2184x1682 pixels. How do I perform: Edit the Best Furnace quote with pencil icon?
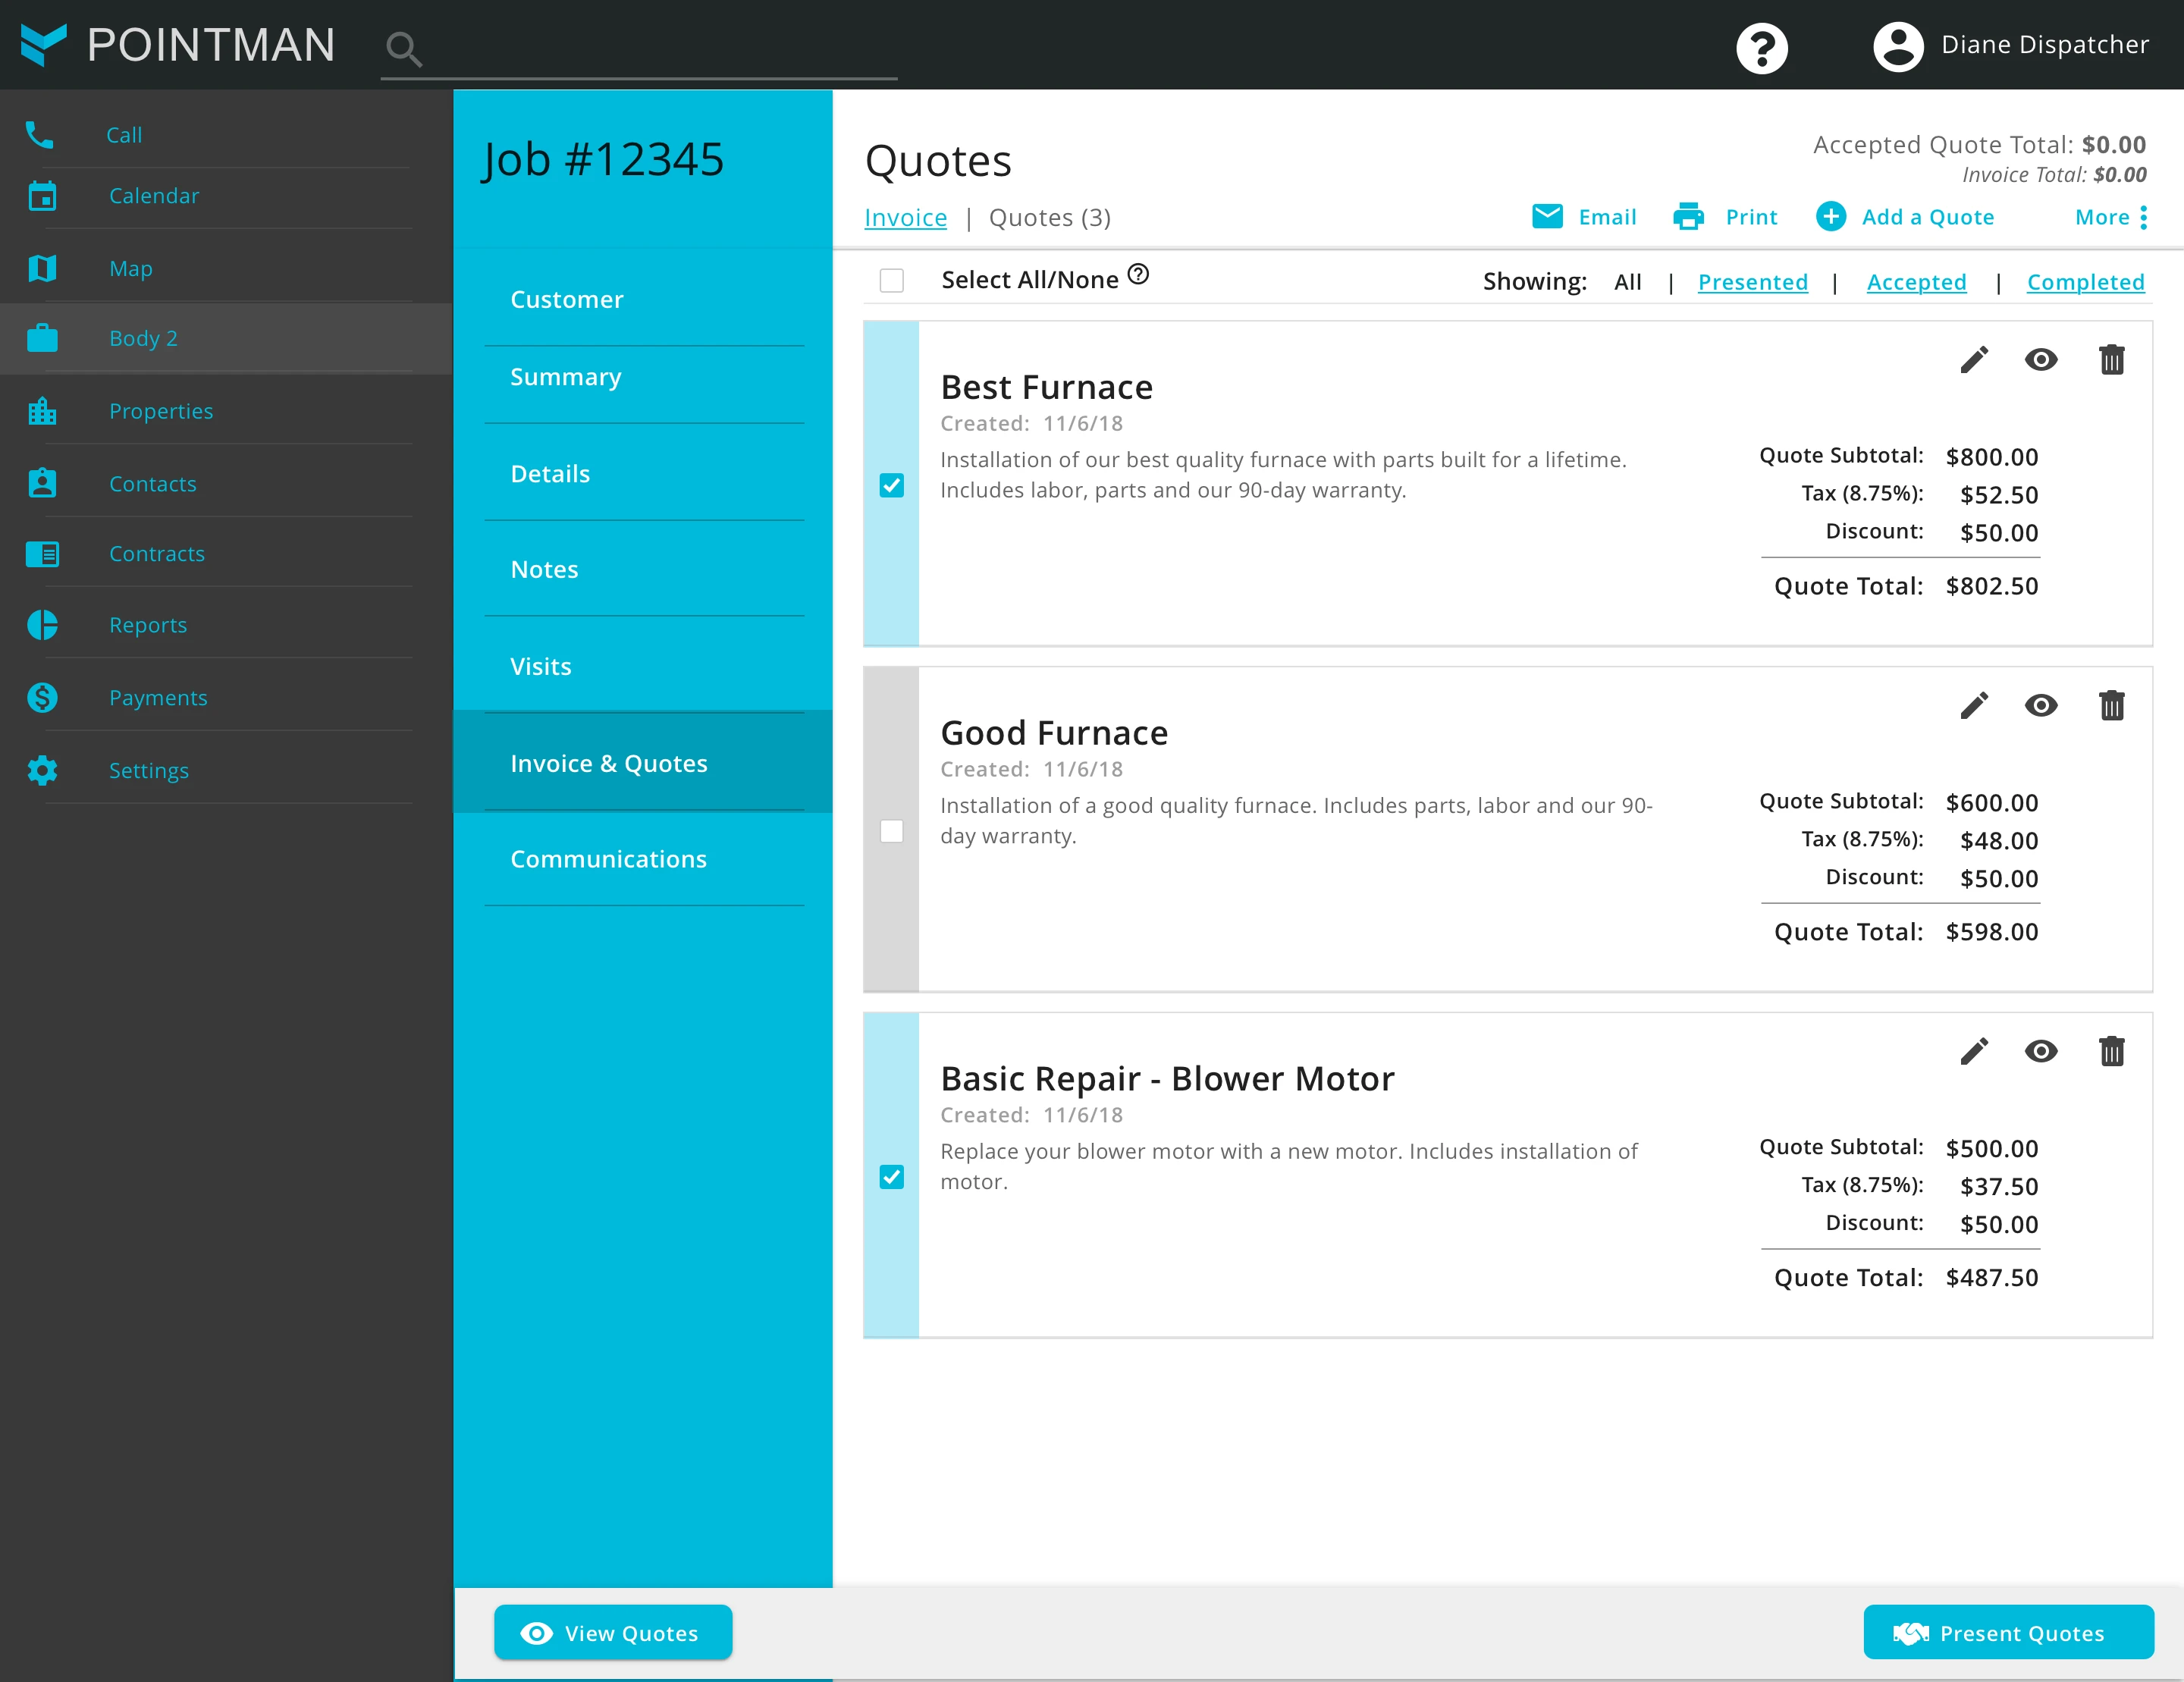pyautogui.click(x=1973, y=360)
